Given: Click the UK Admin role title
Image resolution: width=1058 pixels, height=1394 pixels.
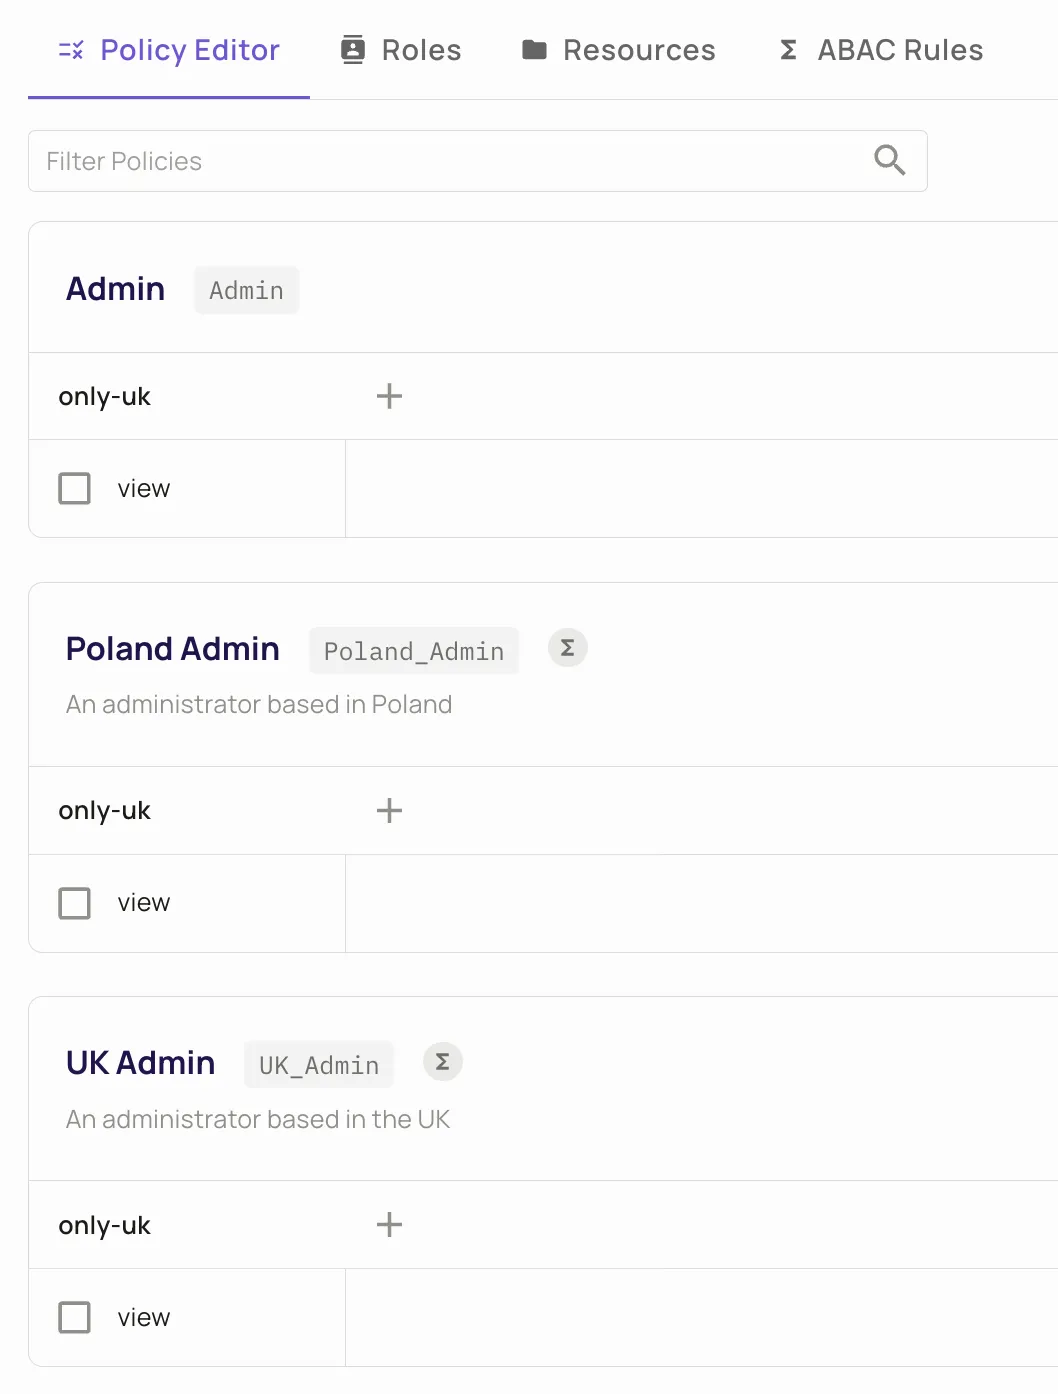Looking at the screenshot, I should click(x=141, y=1063).
